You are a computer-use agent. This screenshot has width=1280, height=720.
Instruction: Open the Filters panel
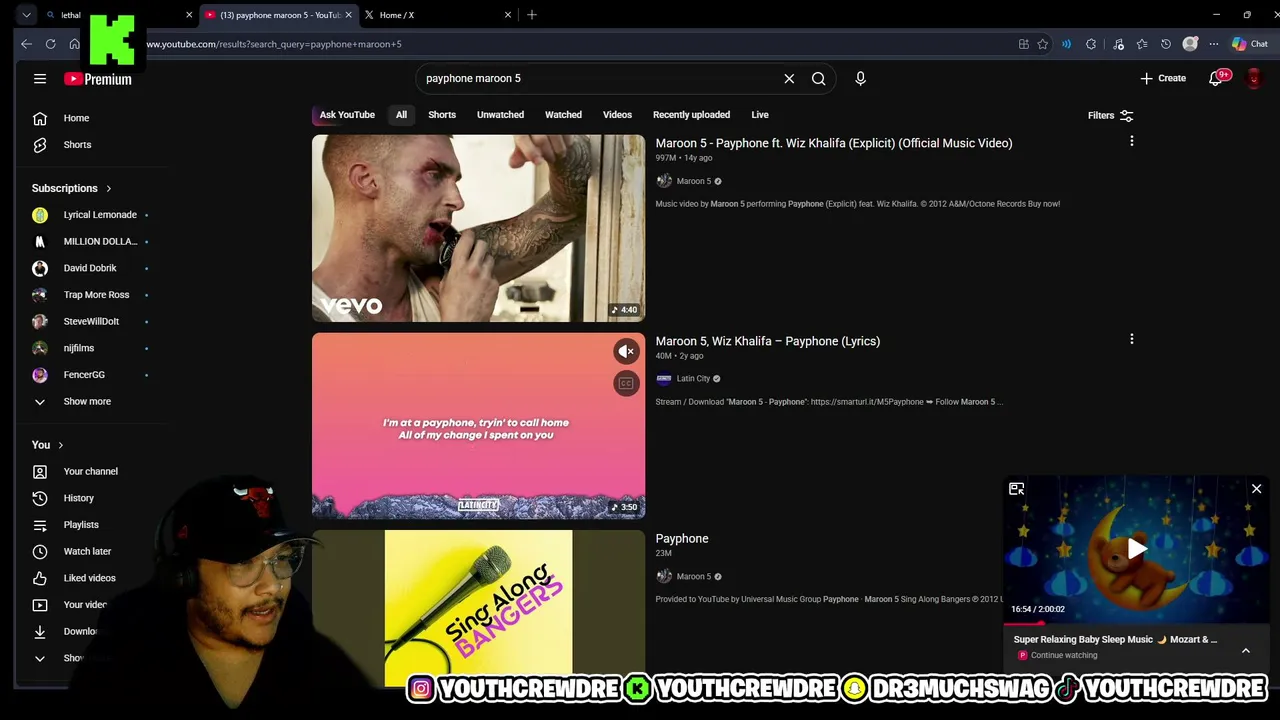1110,115
